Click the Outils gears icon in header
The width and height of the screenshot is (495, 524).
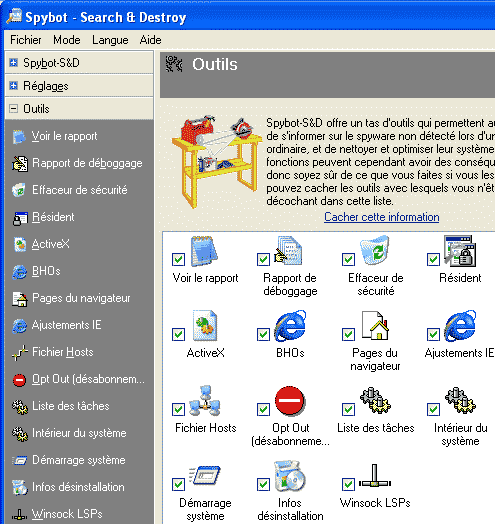coord(174,64)
